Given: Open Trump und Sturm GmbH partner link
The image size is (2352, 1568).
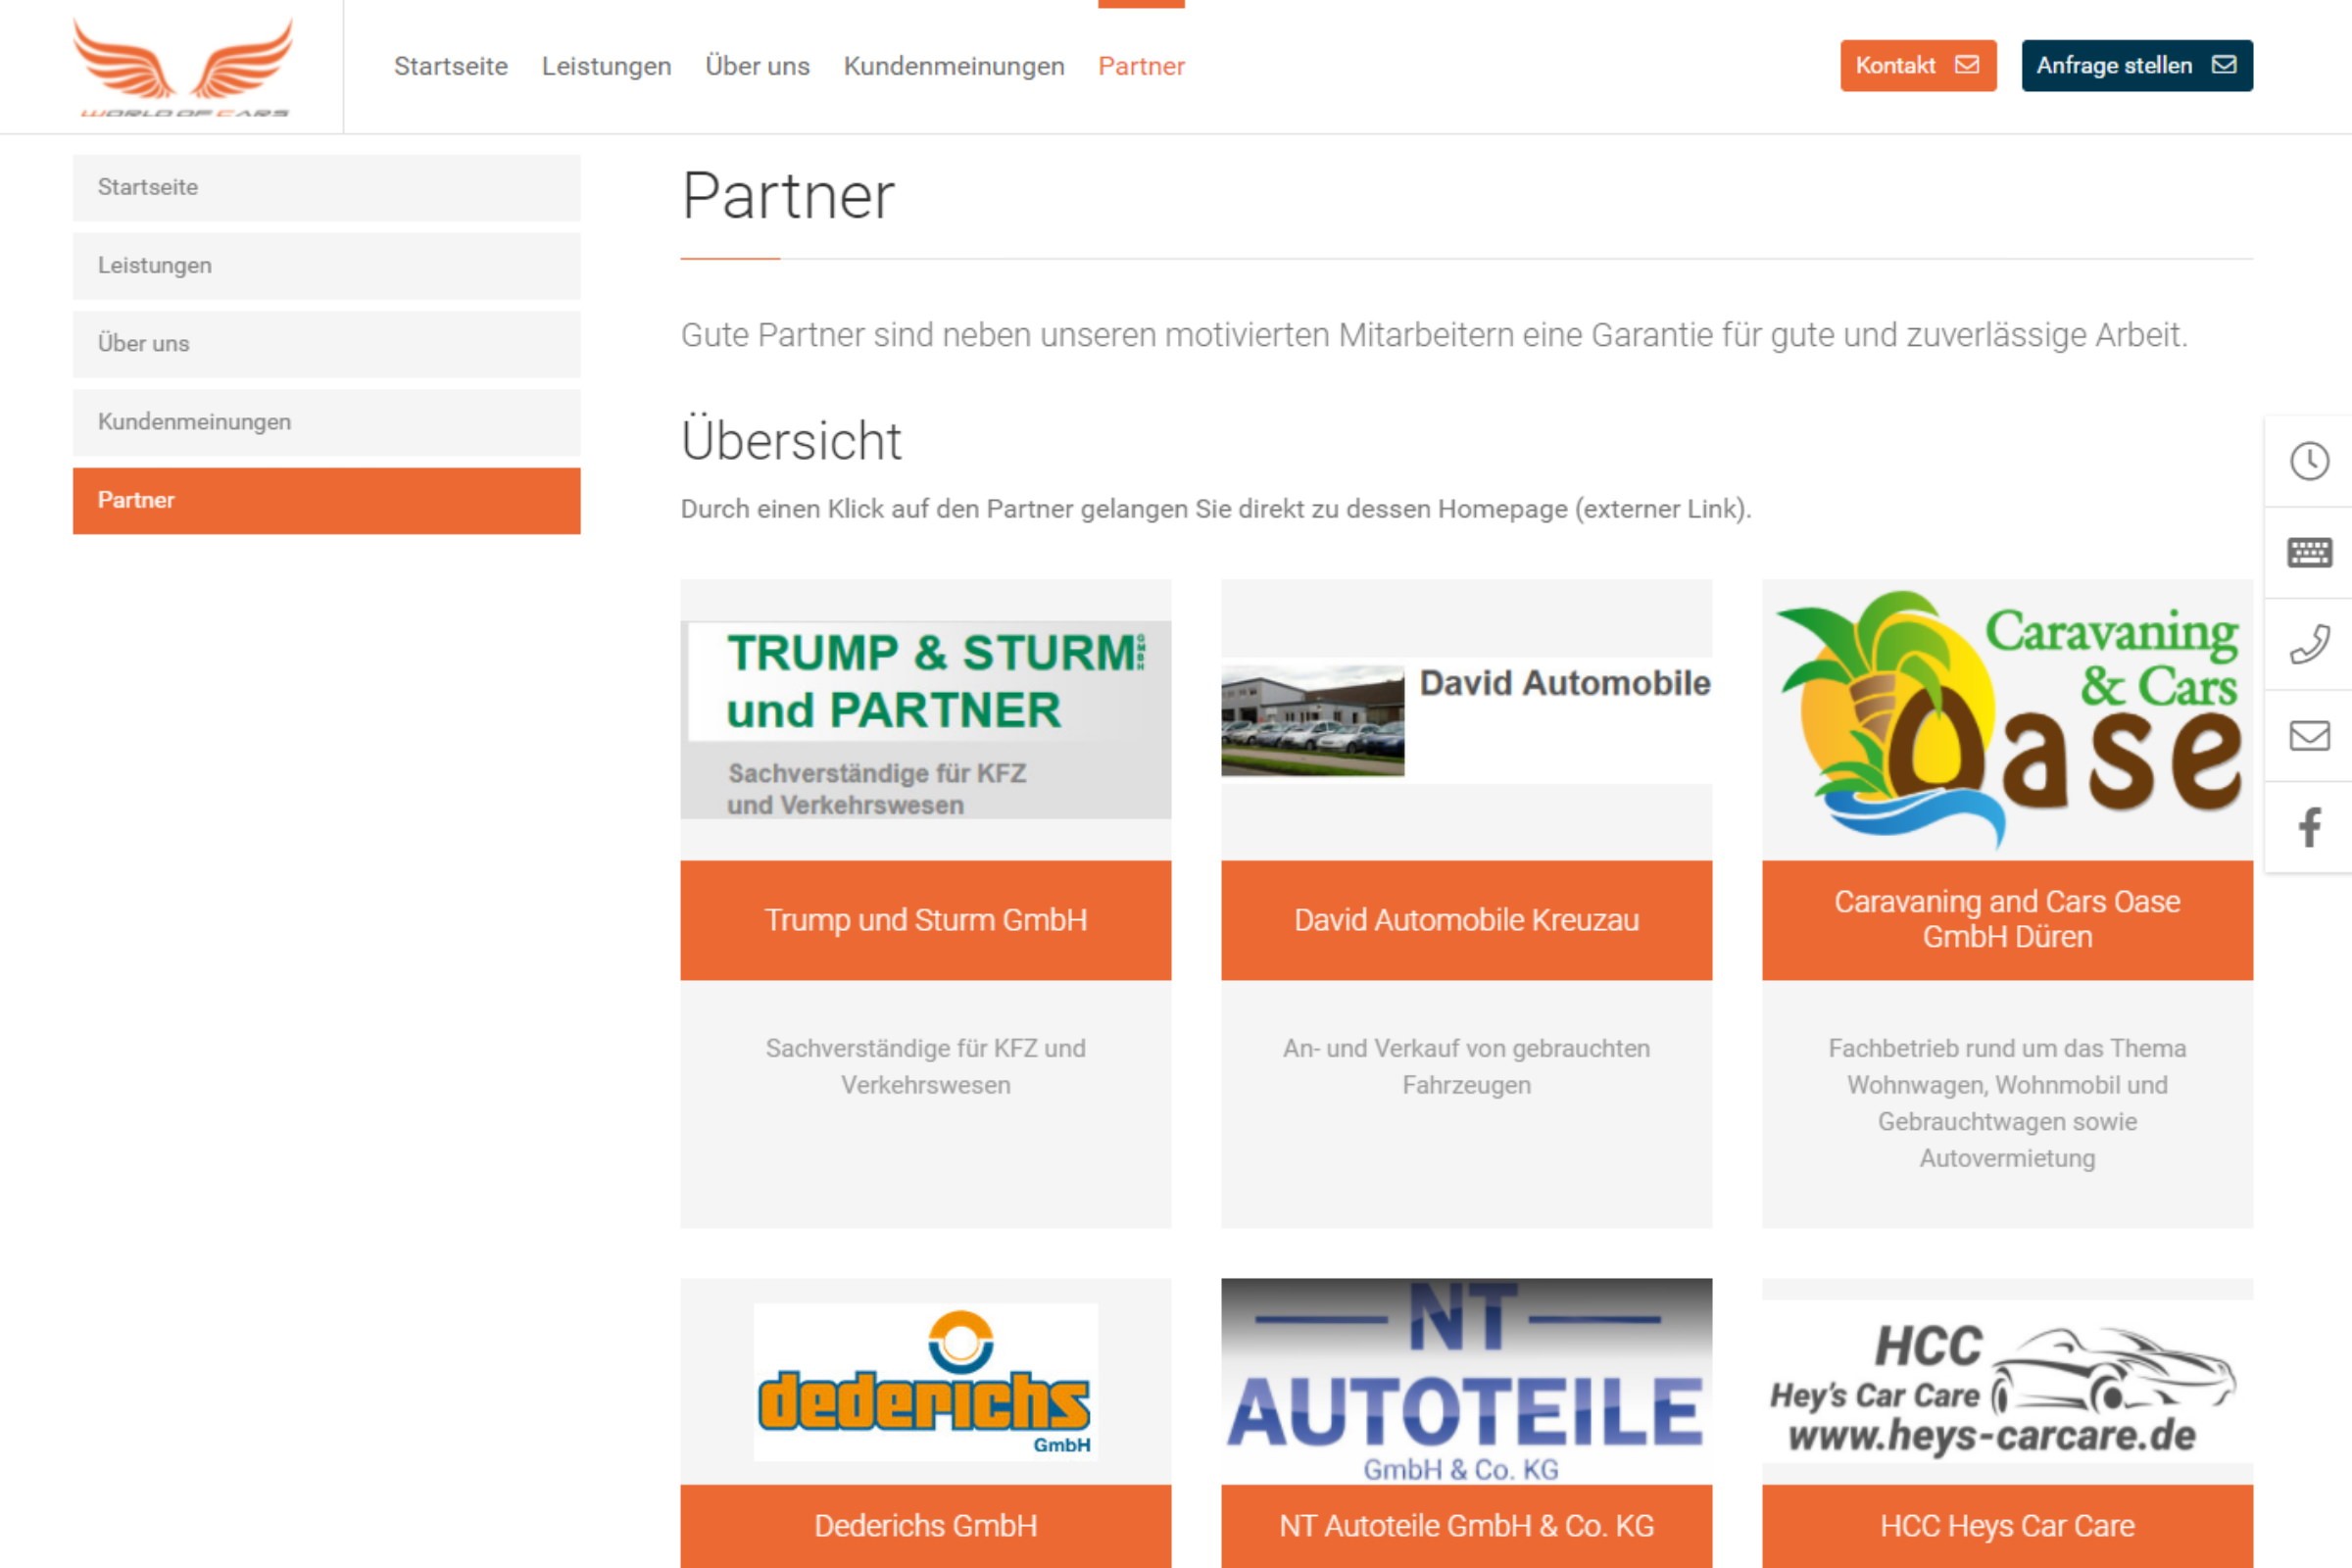Looking at the screenshot, I should click(925, 920).
